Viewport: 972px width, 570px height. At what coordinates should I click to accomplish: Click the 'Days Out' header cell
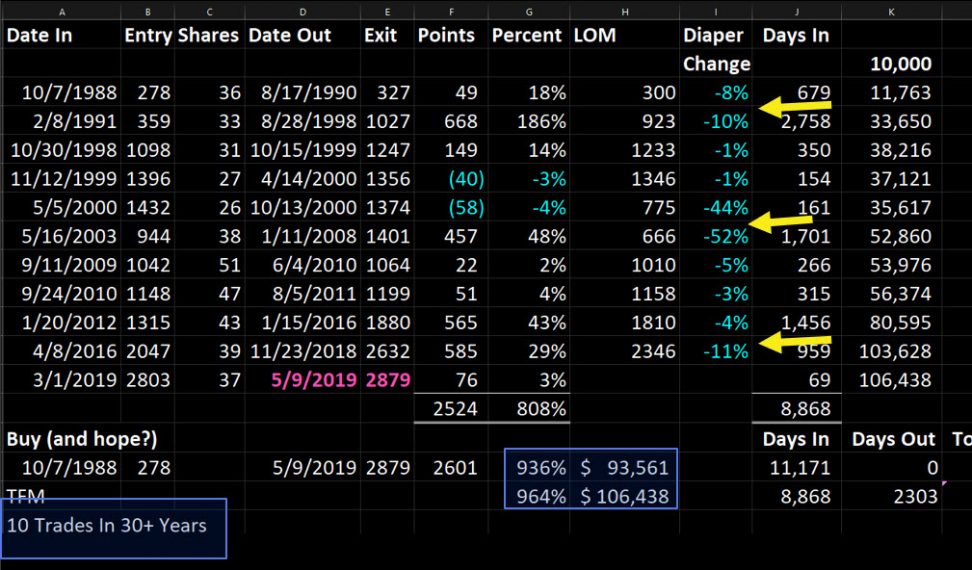click(891, 439)
